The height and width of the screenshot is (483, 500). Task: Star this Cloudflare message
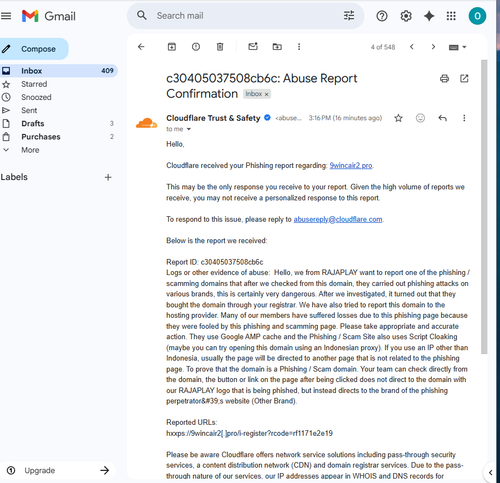398,118
